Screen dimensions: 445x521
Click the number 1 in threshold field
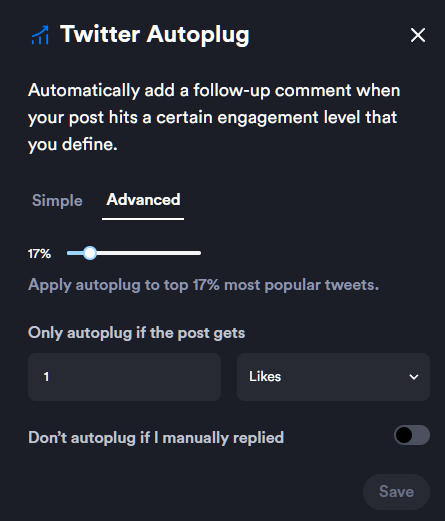click(46, 377)
